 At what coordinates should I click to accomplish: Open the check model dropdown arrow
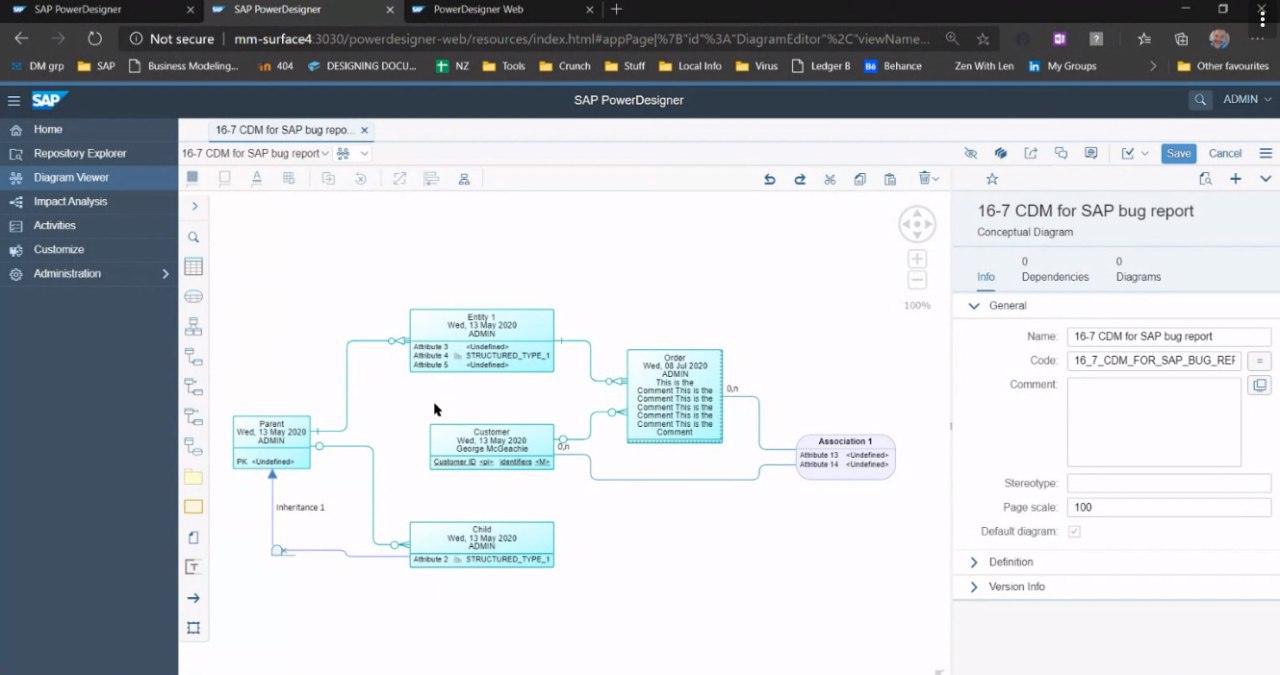point(1144,153)
